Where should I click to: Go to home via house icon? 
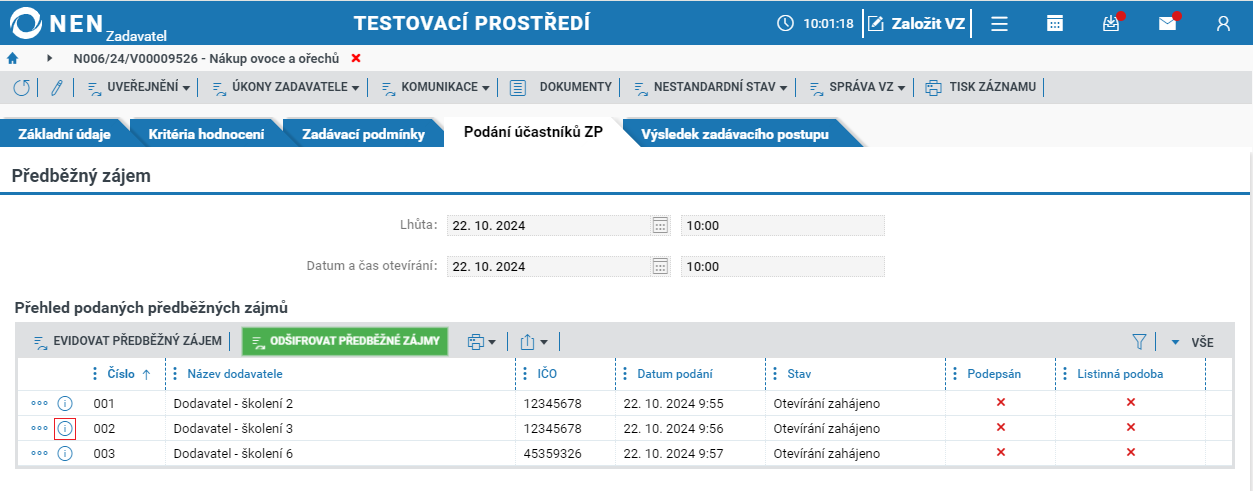tap(13, 58)
